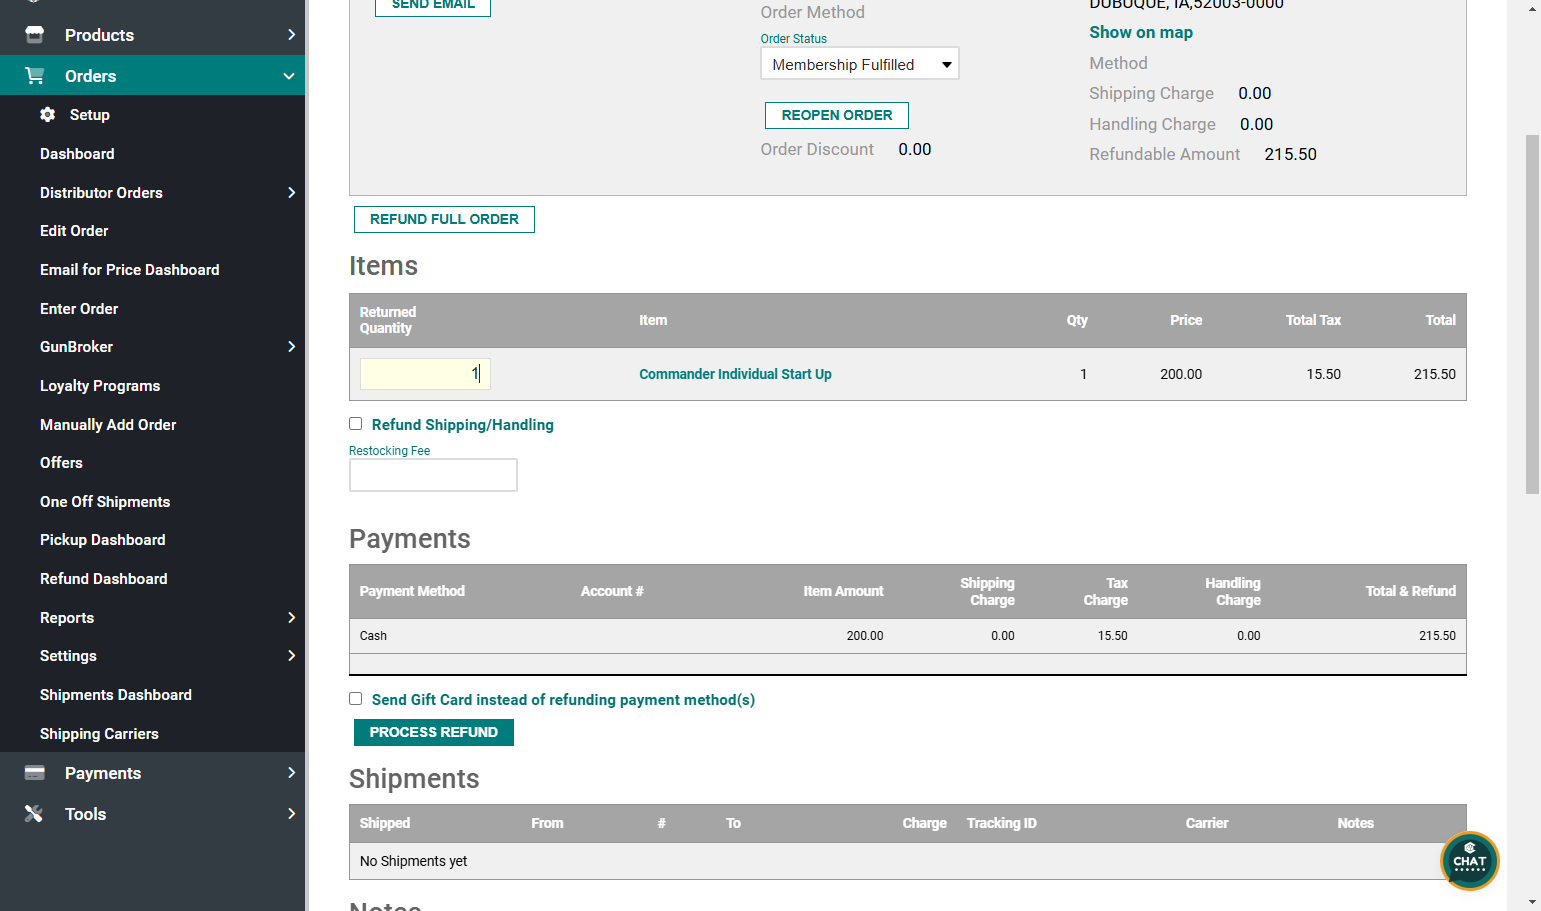Expand GunBroker submenu arrow

[291, 347]
